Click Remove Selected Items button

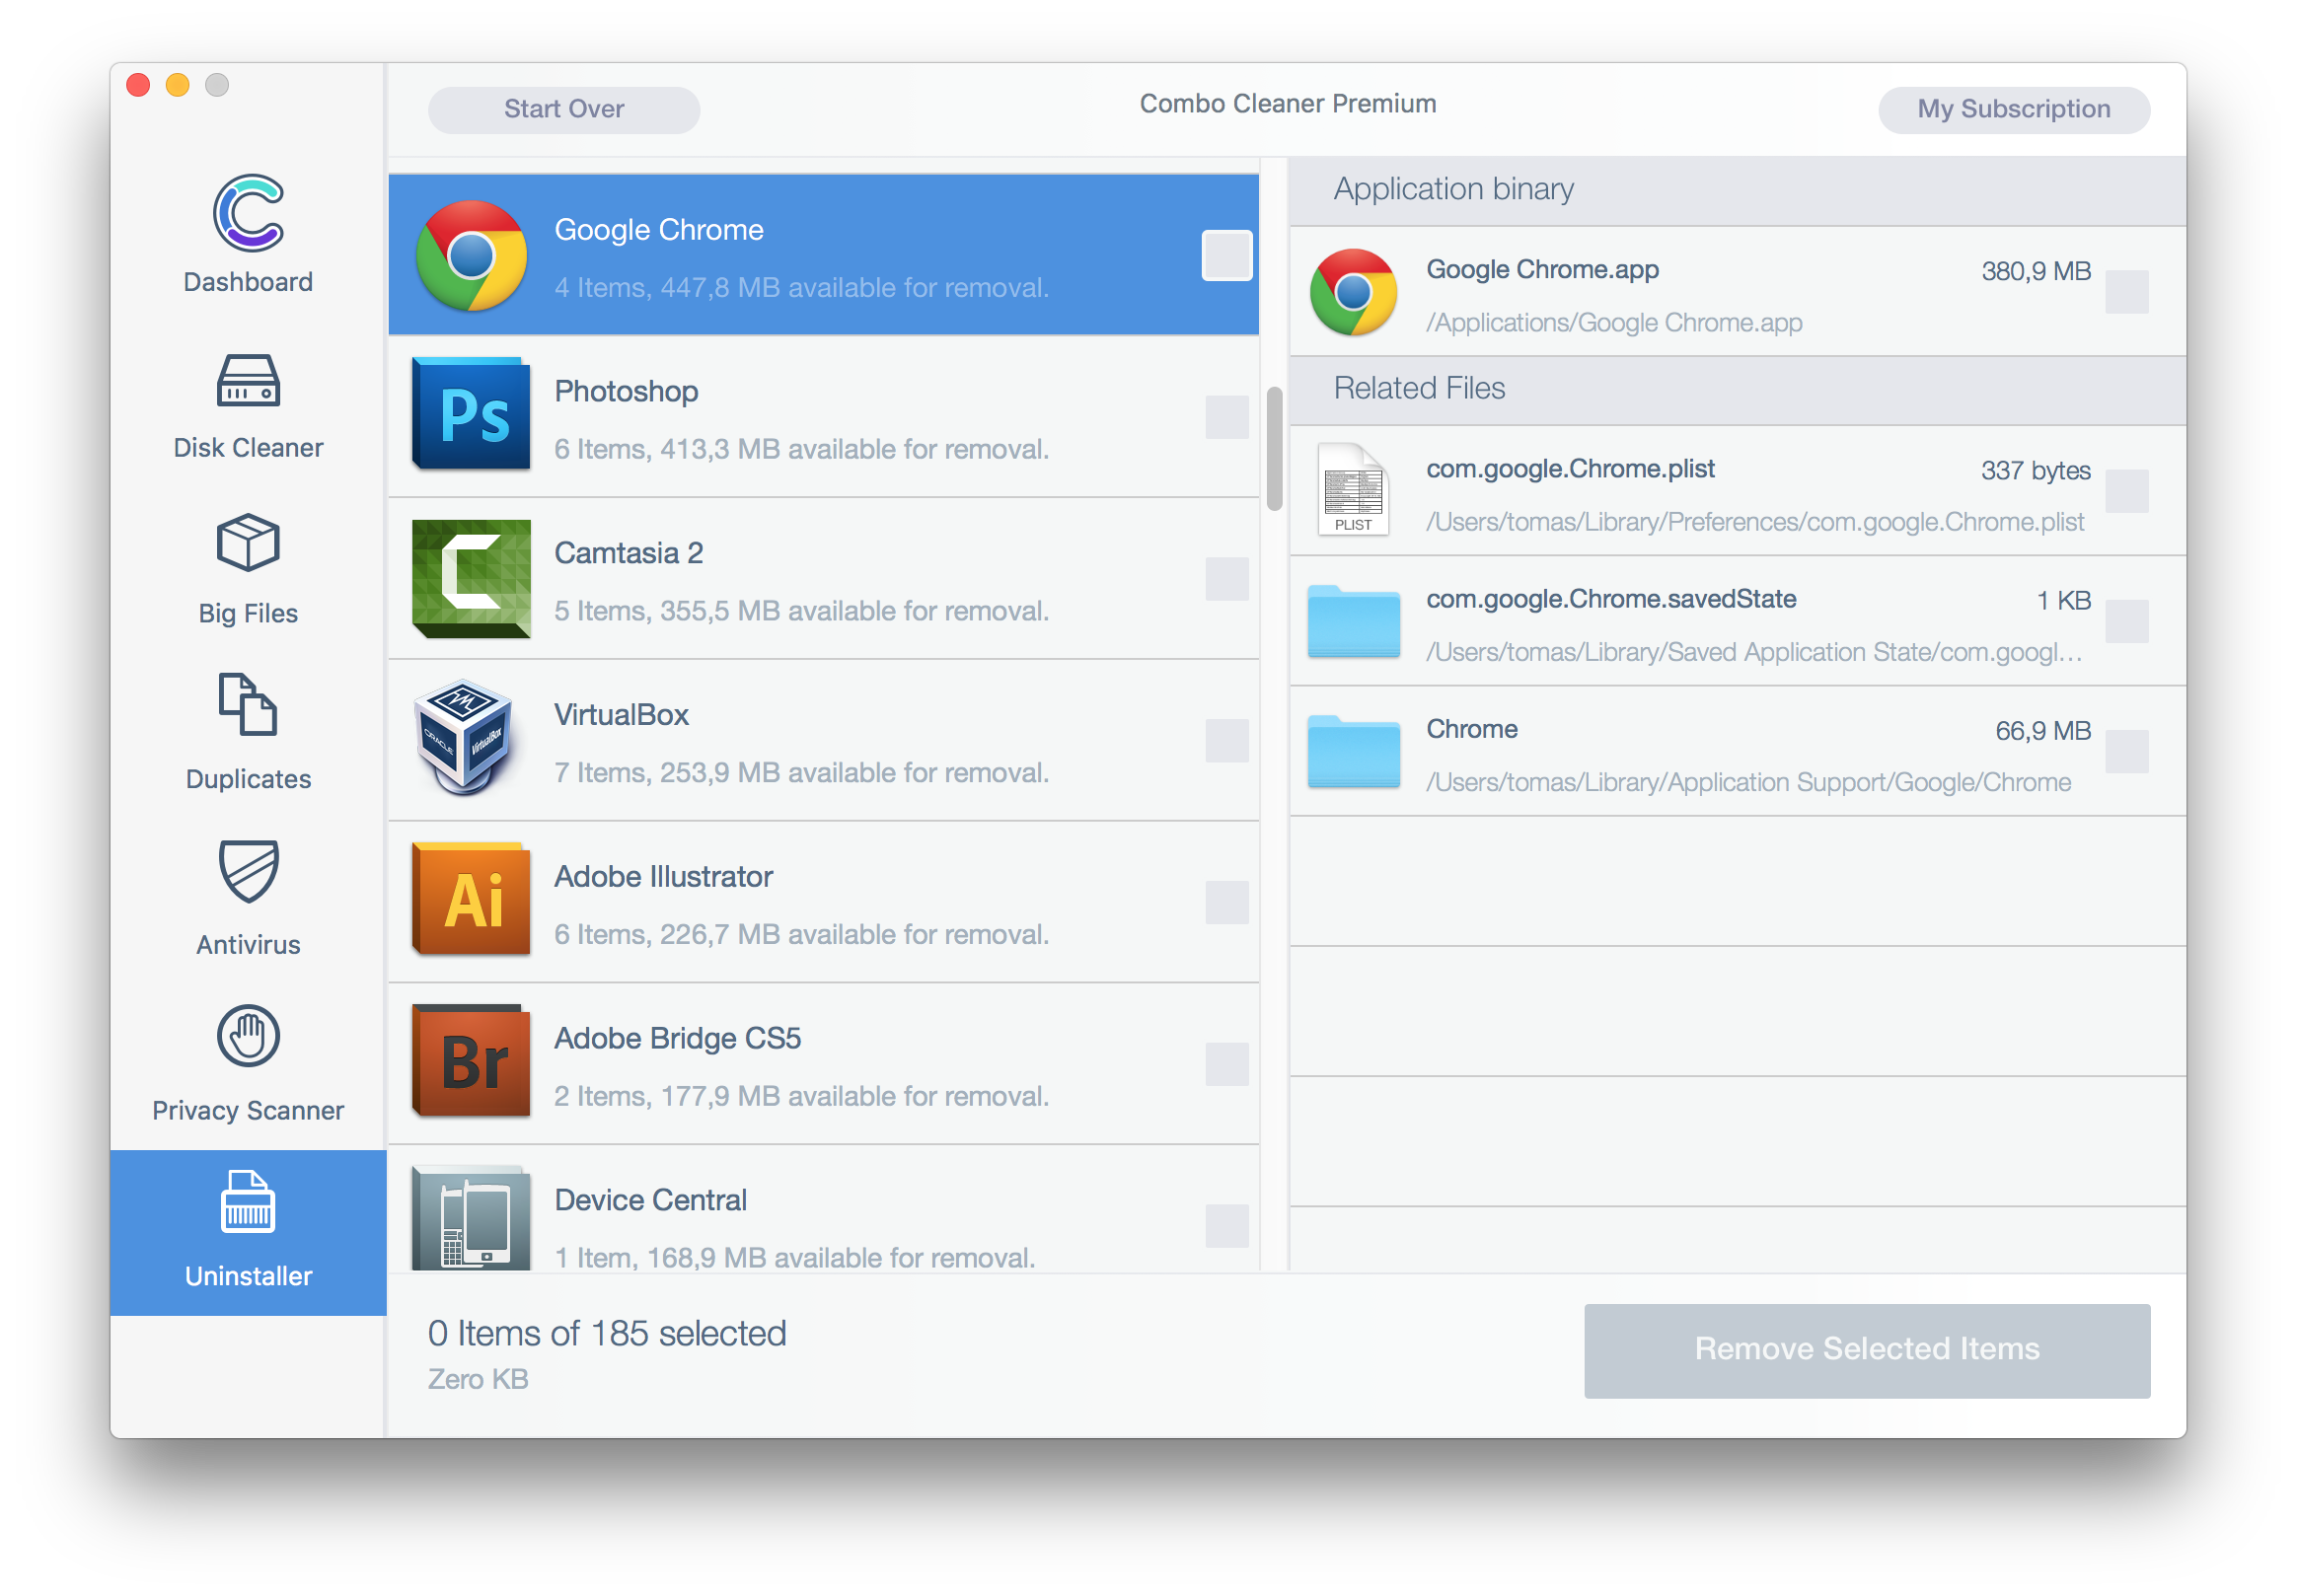click(1866, 1349)
